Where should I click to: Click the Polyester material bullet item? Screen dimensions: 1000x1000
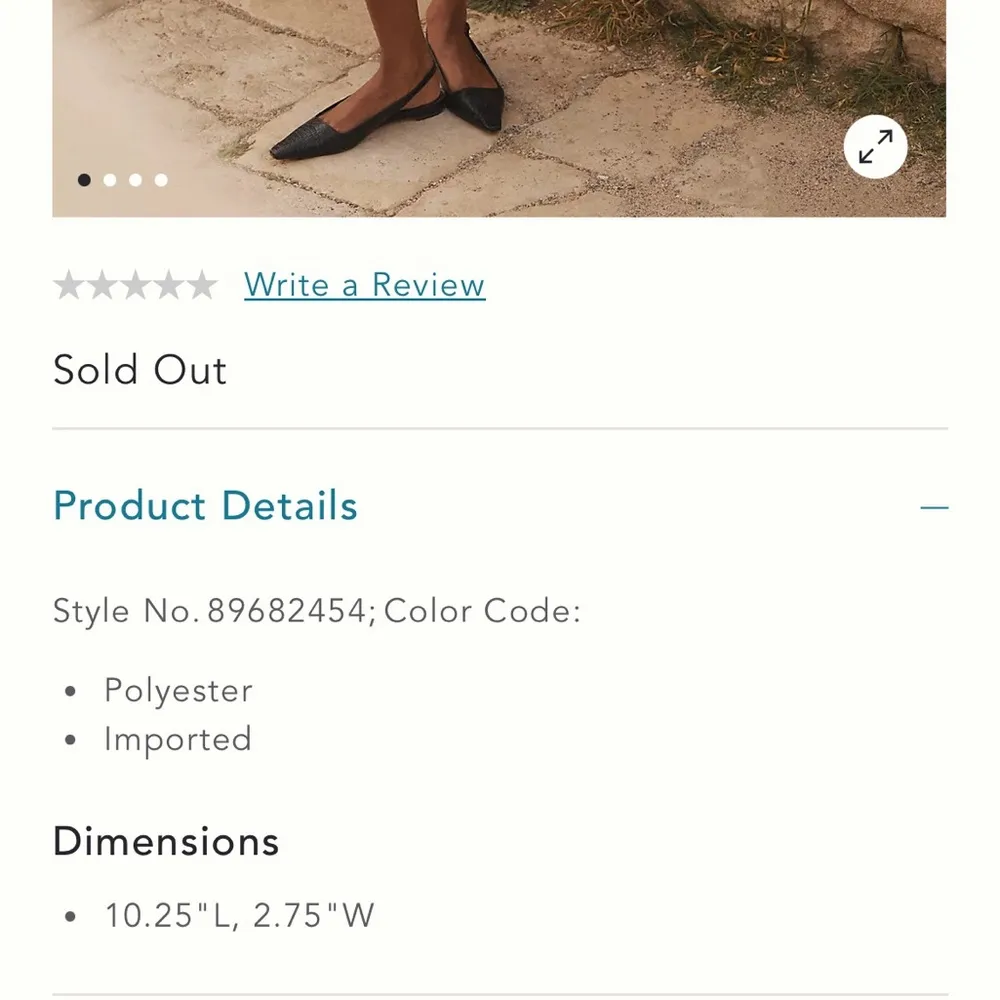pos(178,691)
